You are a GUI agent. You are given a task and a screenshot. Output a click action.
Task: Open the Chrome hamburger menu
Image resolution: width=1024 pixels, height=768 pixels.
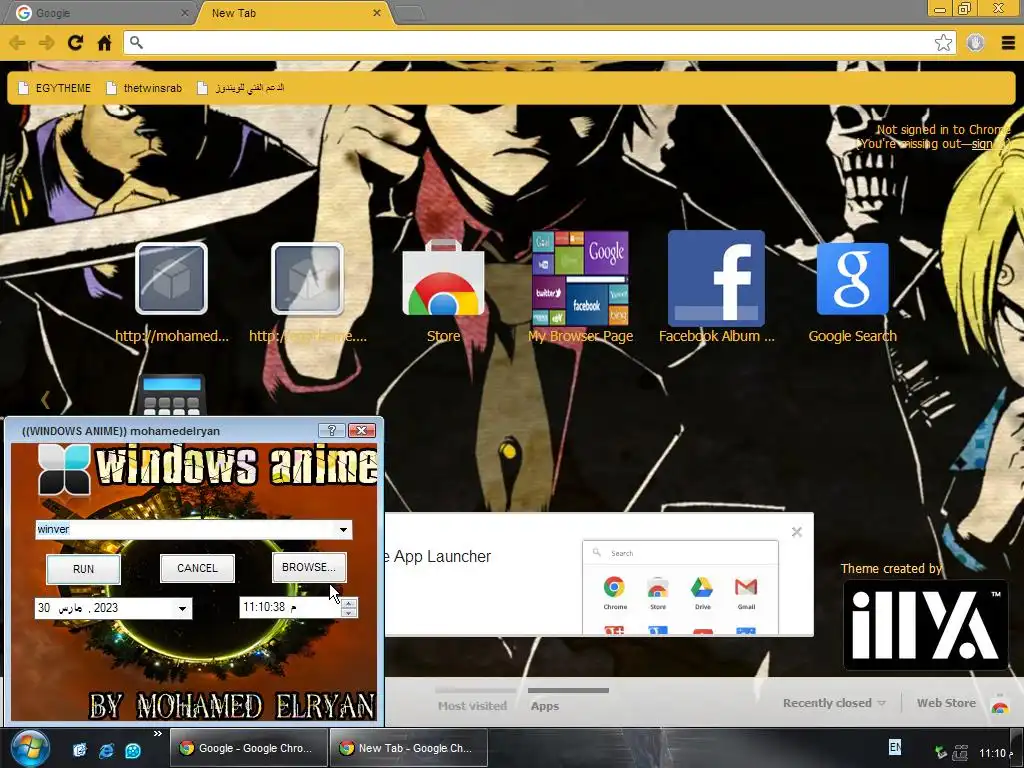(x=1008, y=43)
